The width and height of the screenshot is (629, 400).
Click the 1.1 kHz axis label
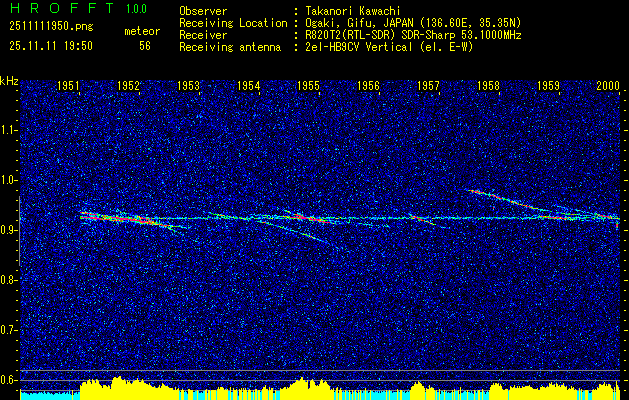pyautogui.click(x=8, y=130)
